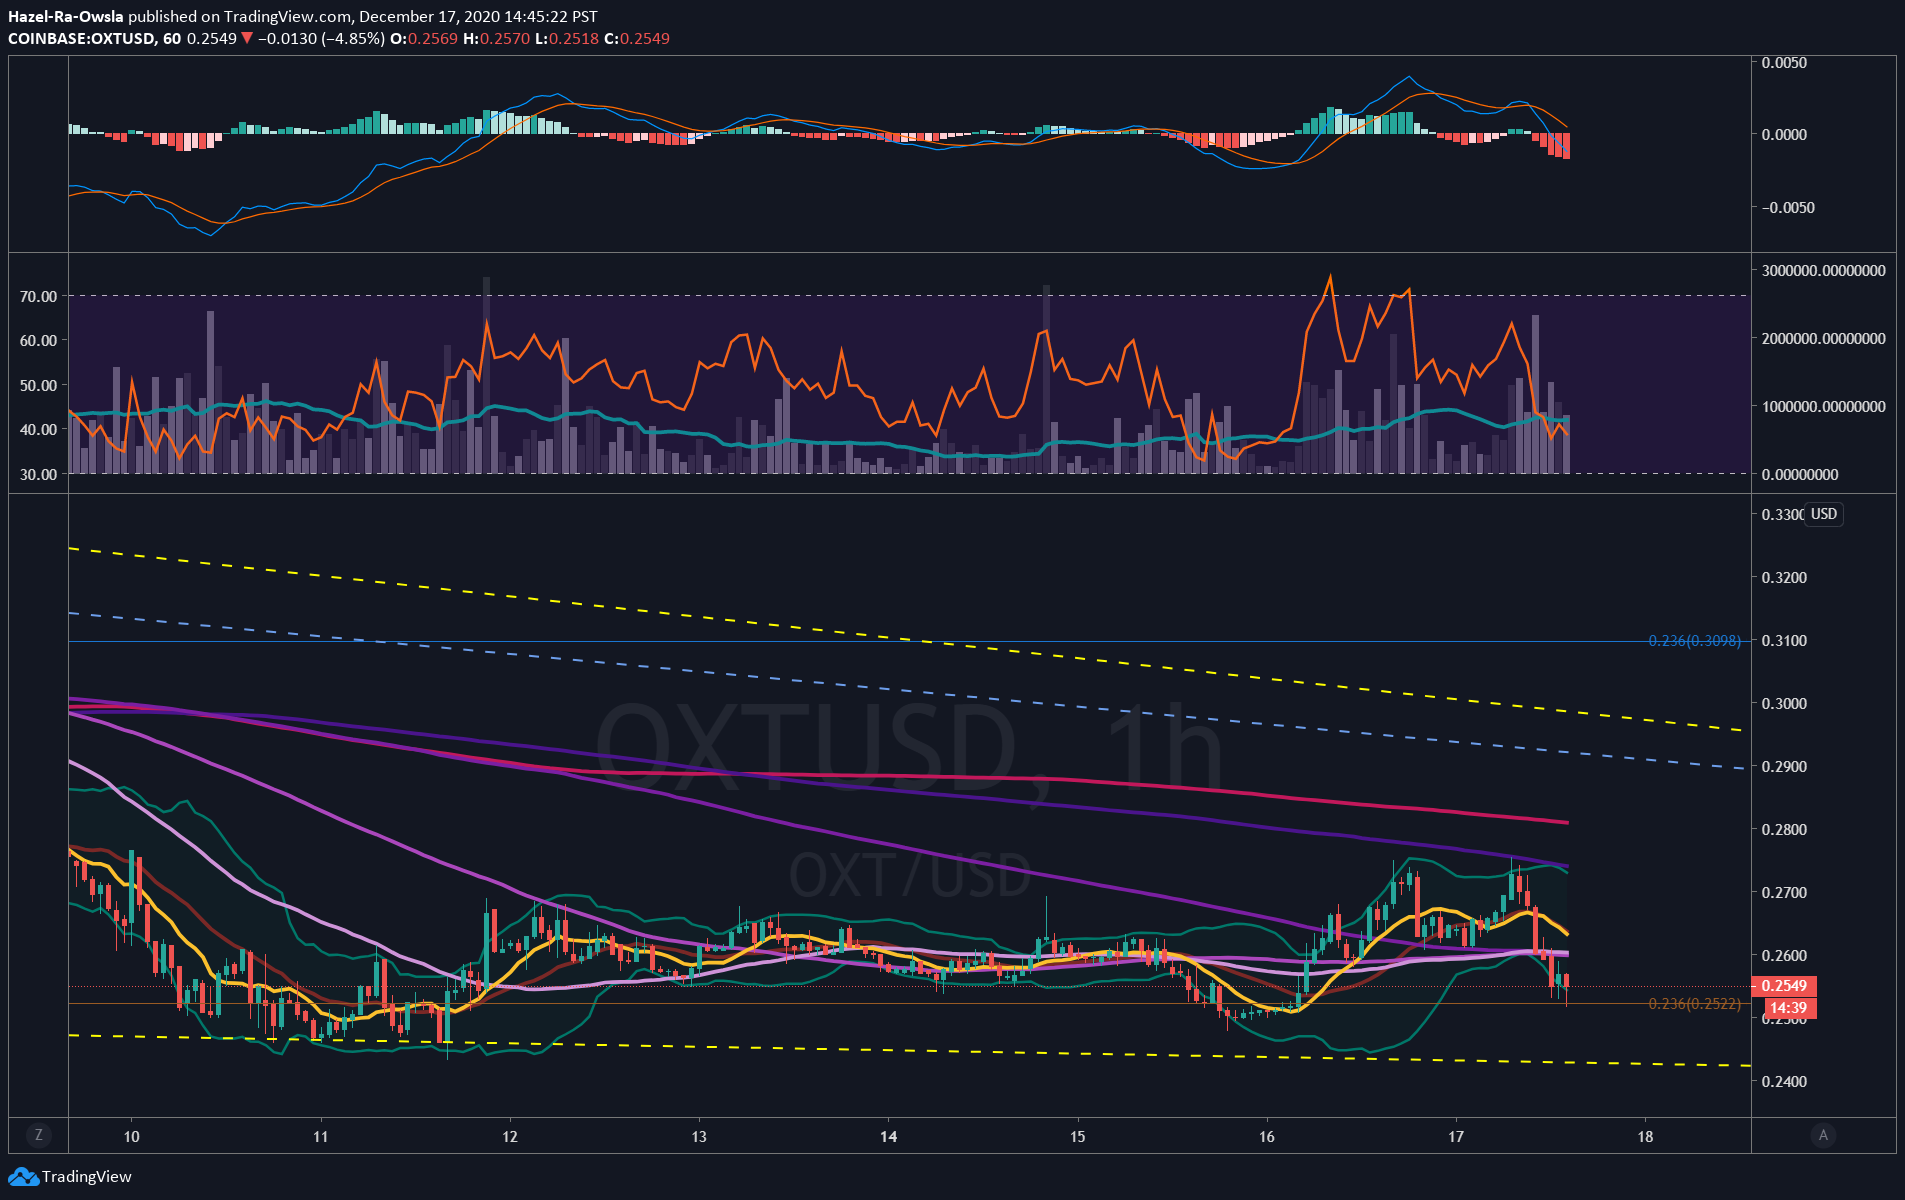Toggle the A auto-scale circle icon
The width and height of the screenshot is (1905, 1200).
1823,1135
